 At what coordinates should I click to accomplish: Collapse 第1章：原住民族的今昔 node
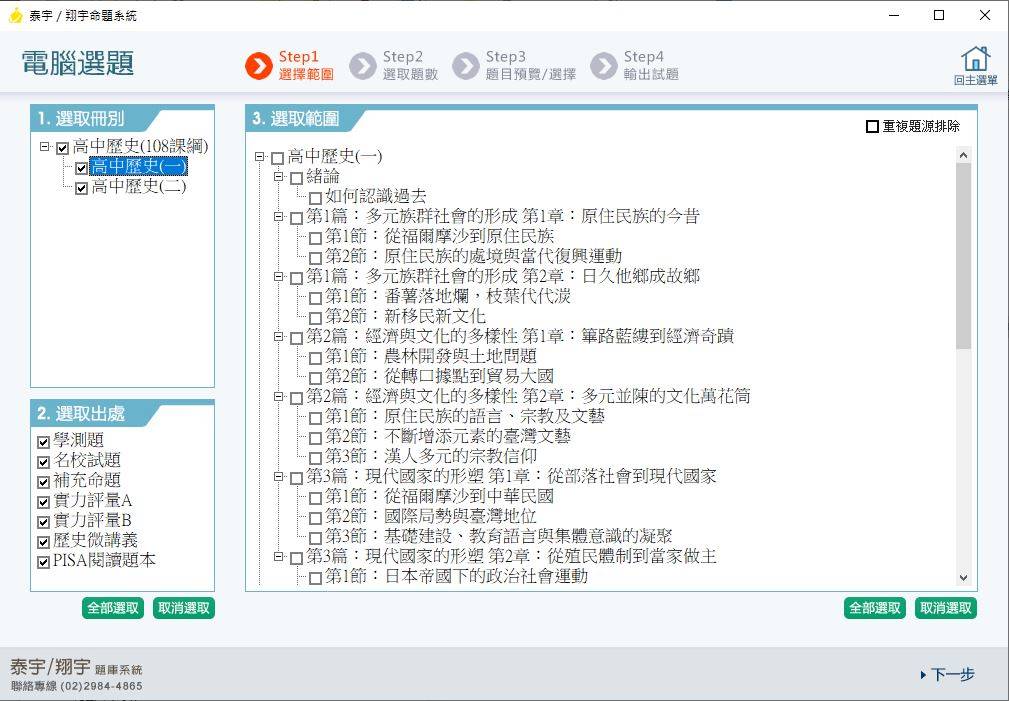click(278, 216)
